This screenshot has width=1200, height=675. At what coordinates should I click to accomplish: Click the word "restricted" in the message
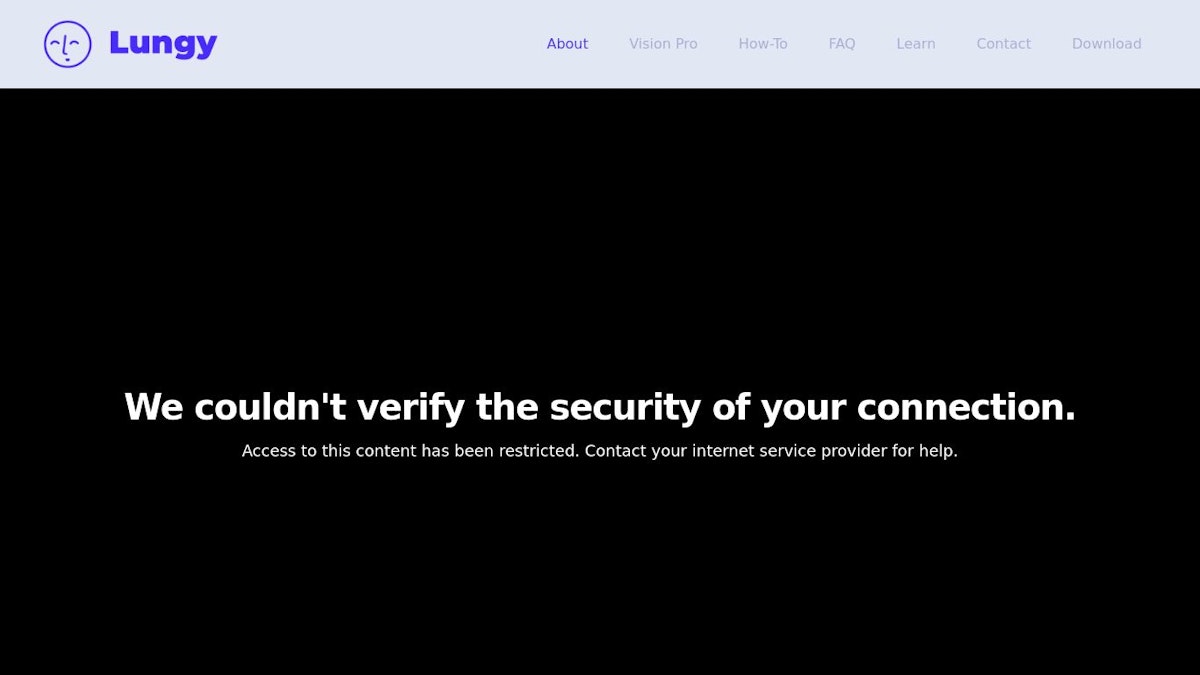pos(538,451)
